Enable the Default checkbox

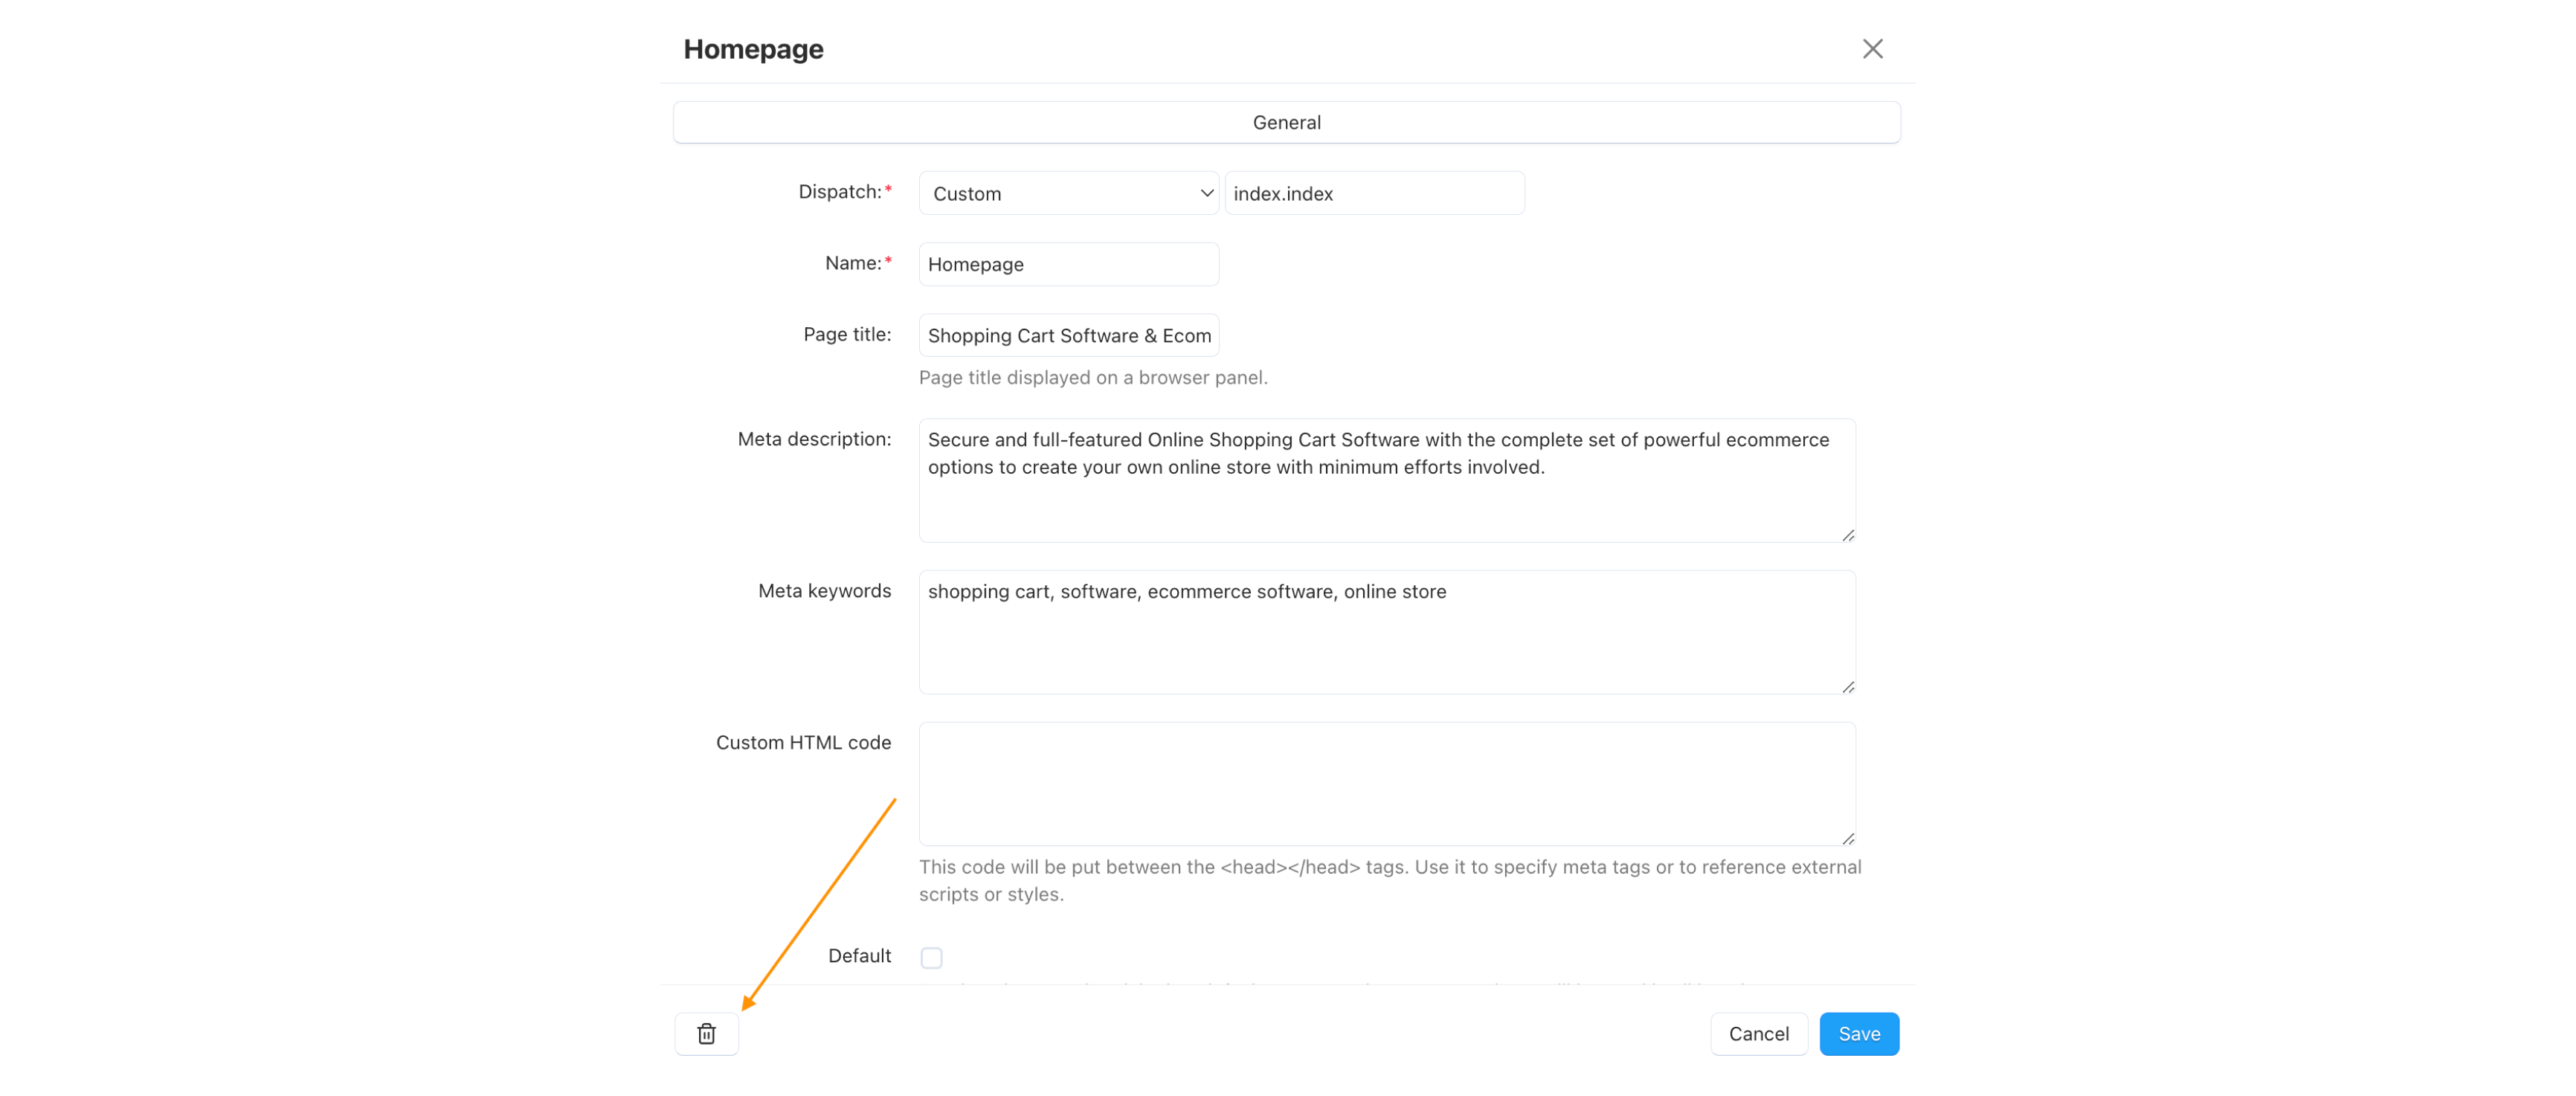[x=931, y=957]
